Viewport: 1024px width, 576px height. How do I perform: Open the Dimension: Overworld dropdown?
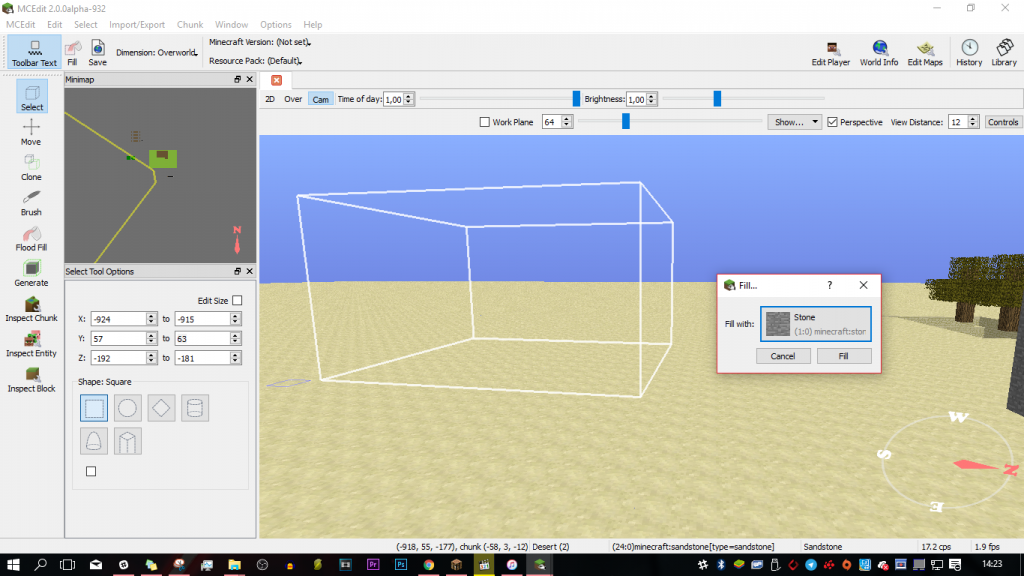click(157, 53)
